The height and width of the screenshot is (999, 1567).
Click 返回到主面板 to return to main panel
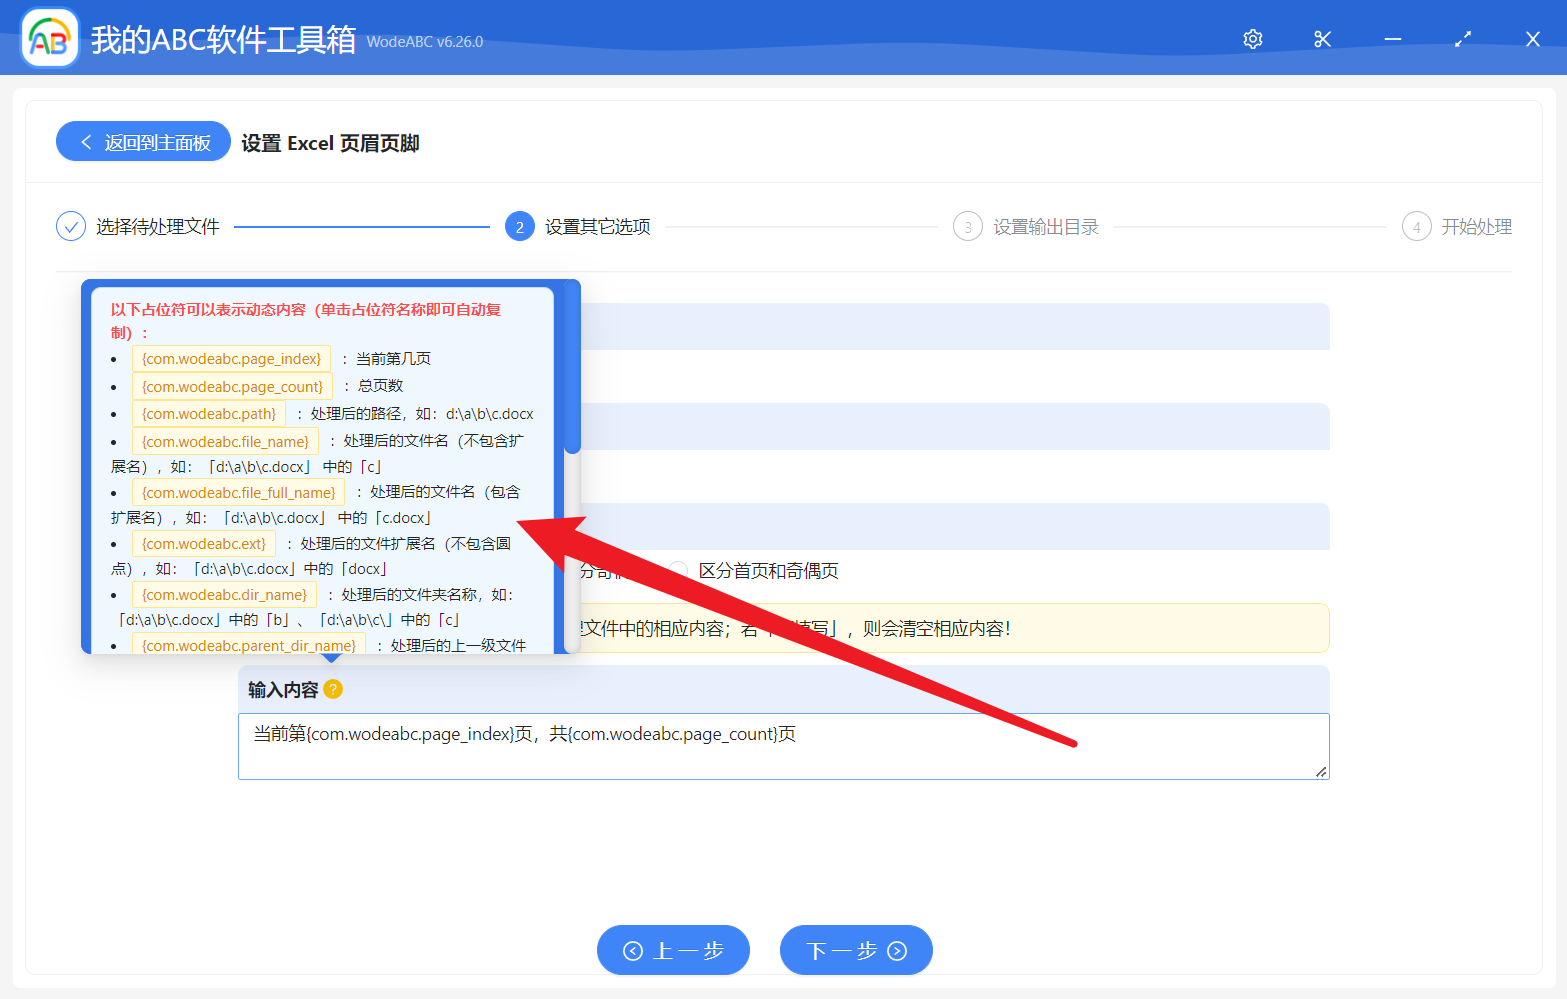click(143, 141)
